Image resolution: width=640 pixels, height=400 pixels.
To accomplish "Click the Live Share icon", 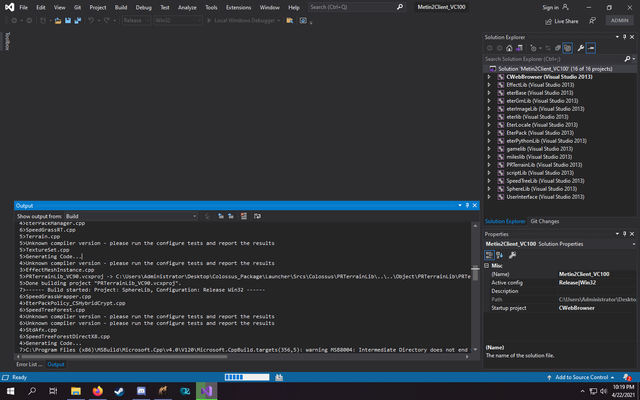I will [x=549, y=22].
